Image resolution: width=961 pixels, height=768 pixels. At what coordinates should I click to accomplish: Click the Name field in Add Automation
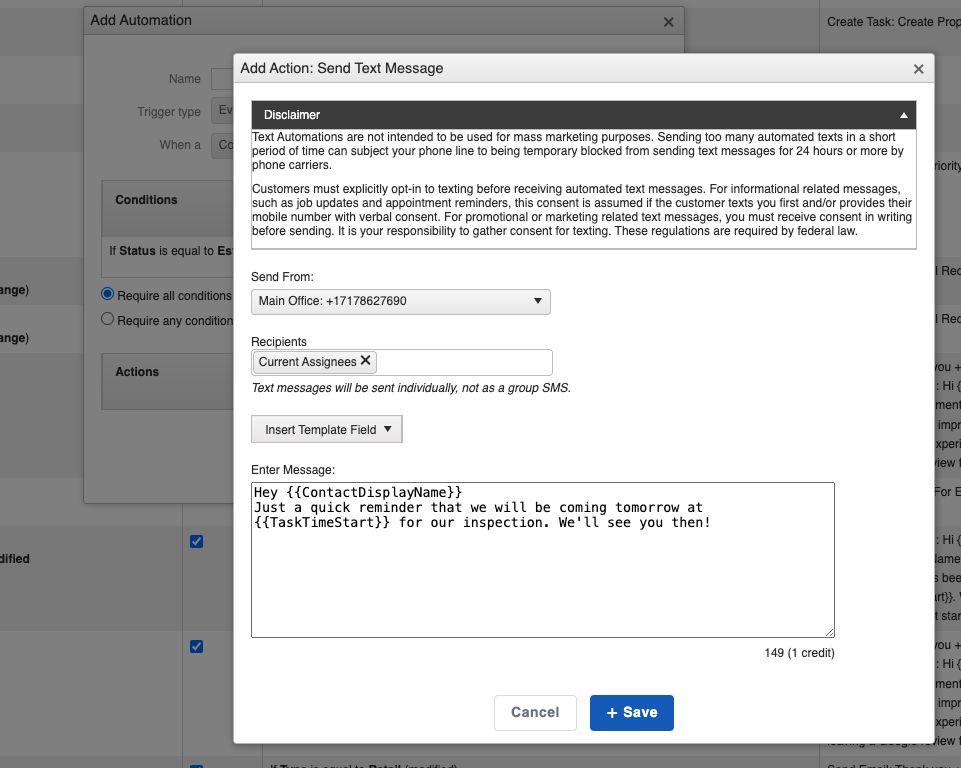click(222, 79)
